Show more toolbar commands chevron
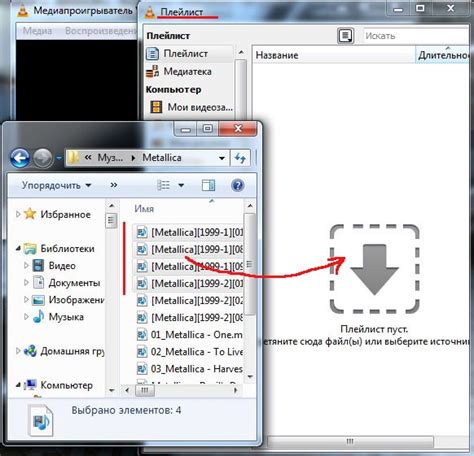The height and width of the screenshot is (456, 474). click(x=114, y=185)
